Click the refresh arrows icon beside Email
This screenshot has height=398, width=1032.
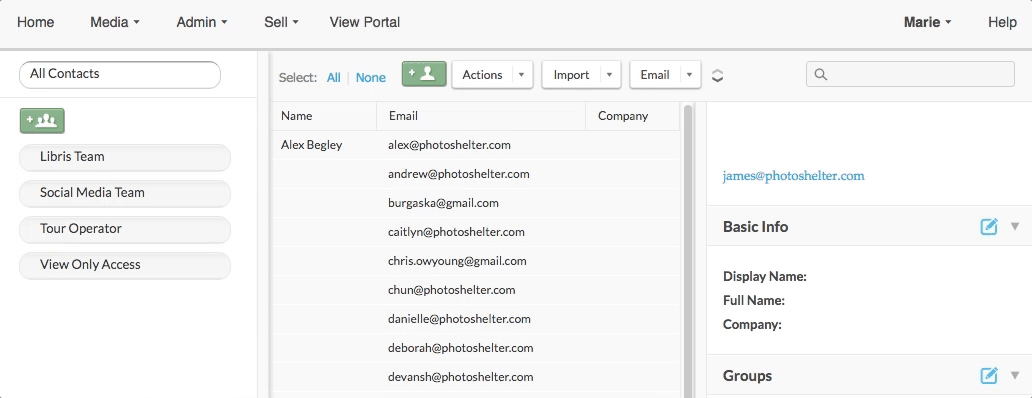click(718, 76)
